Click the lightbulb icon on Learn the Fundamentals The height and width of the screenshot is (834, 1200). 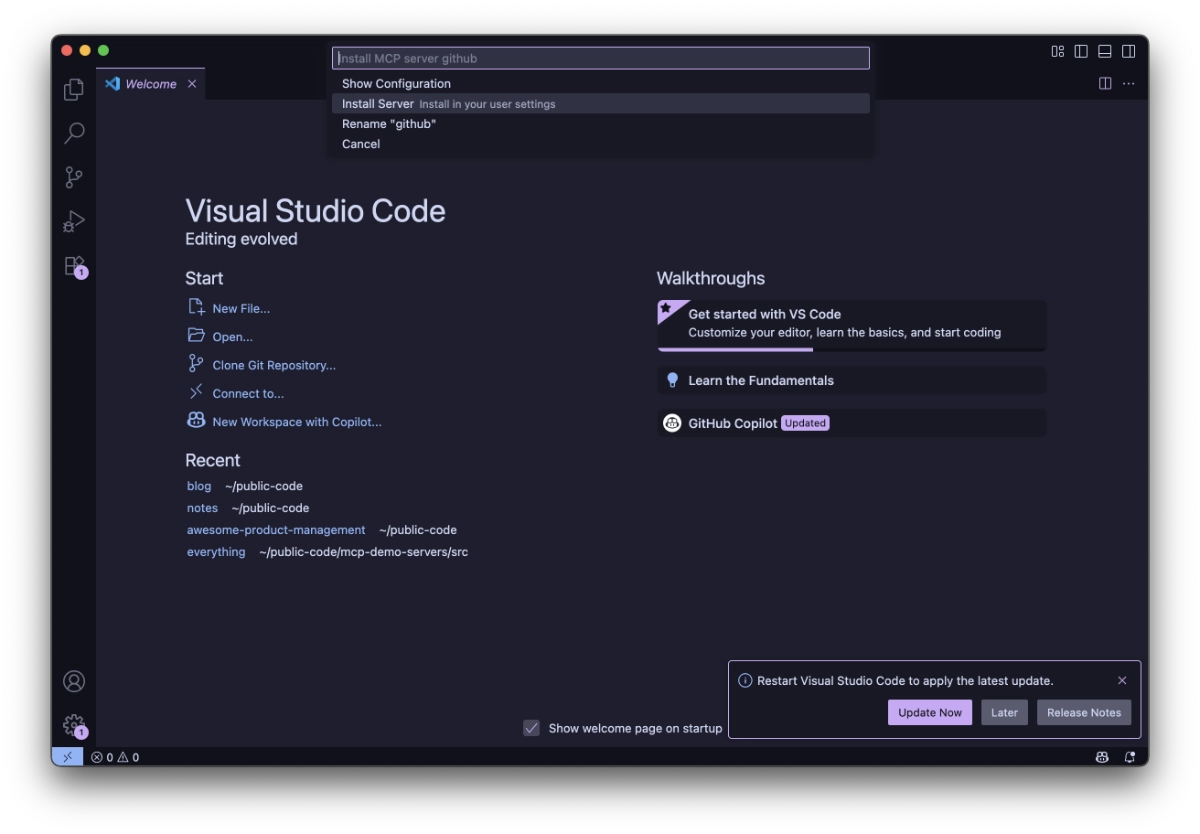(672, 380)
